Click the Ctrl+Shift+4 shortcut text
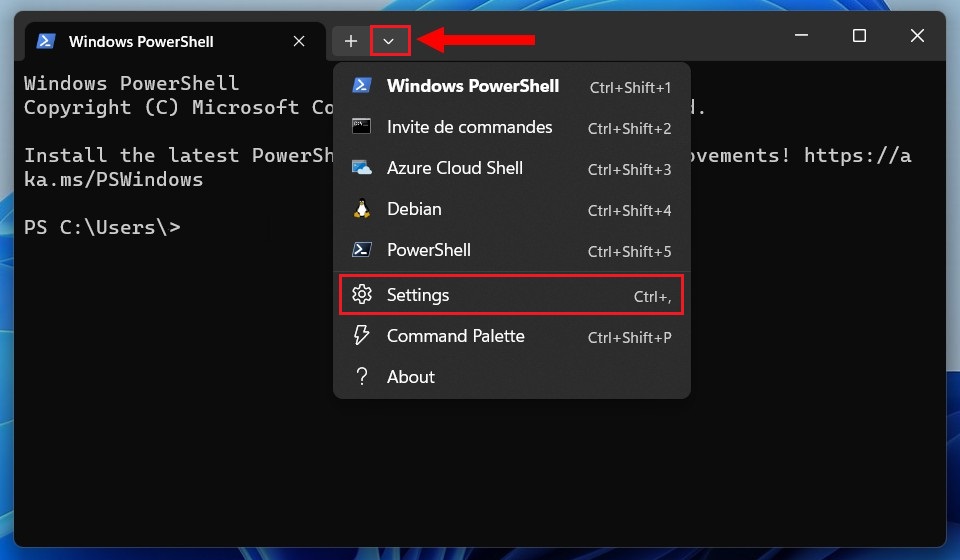 point(629,211)
